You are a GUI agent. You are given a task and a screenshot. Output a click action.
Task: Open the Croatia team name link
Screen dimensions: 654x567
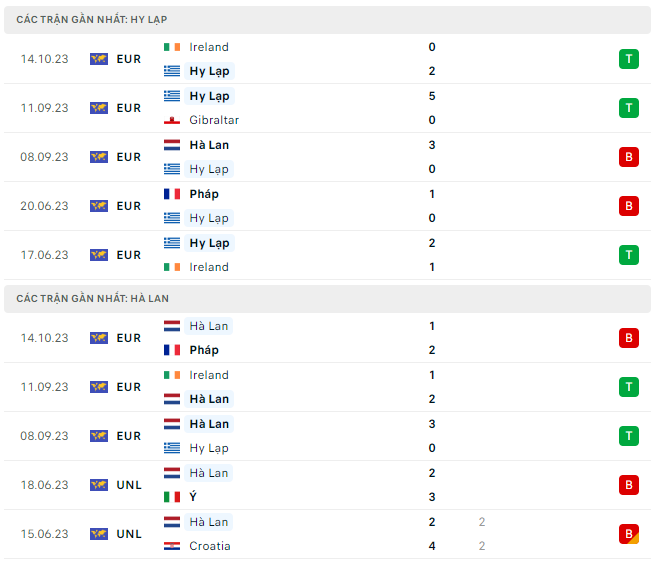click(210, 546)
